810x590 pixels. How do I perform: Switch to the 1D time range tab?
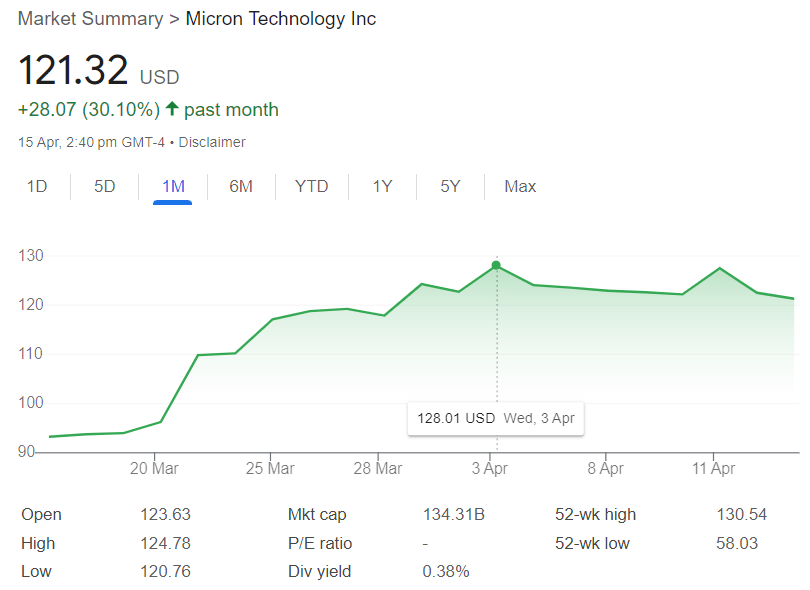coord(37,186)
